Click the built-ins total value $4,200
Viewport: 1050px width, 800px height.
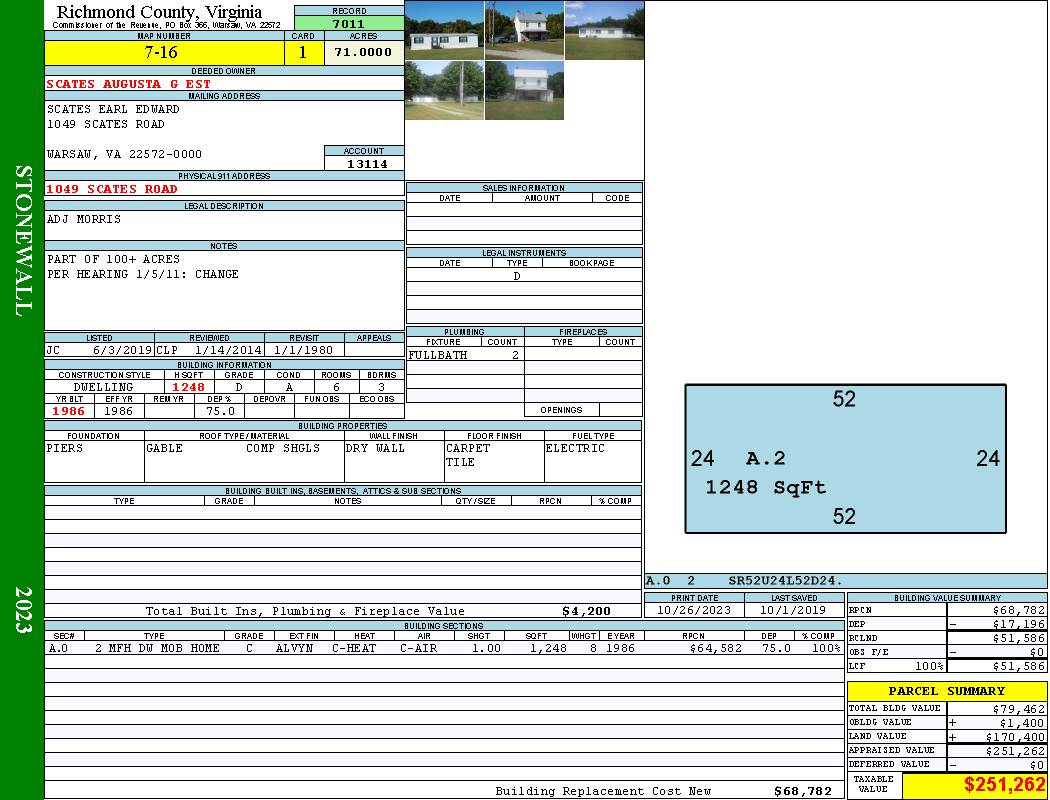click(586, 611)
